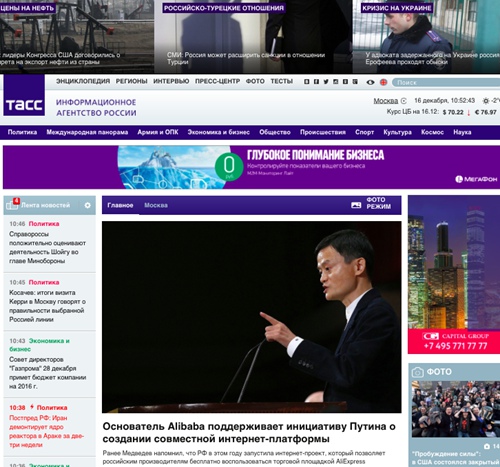
Task: Open the Star Wars premiere photo thumbnail
Action: [456, 409]
